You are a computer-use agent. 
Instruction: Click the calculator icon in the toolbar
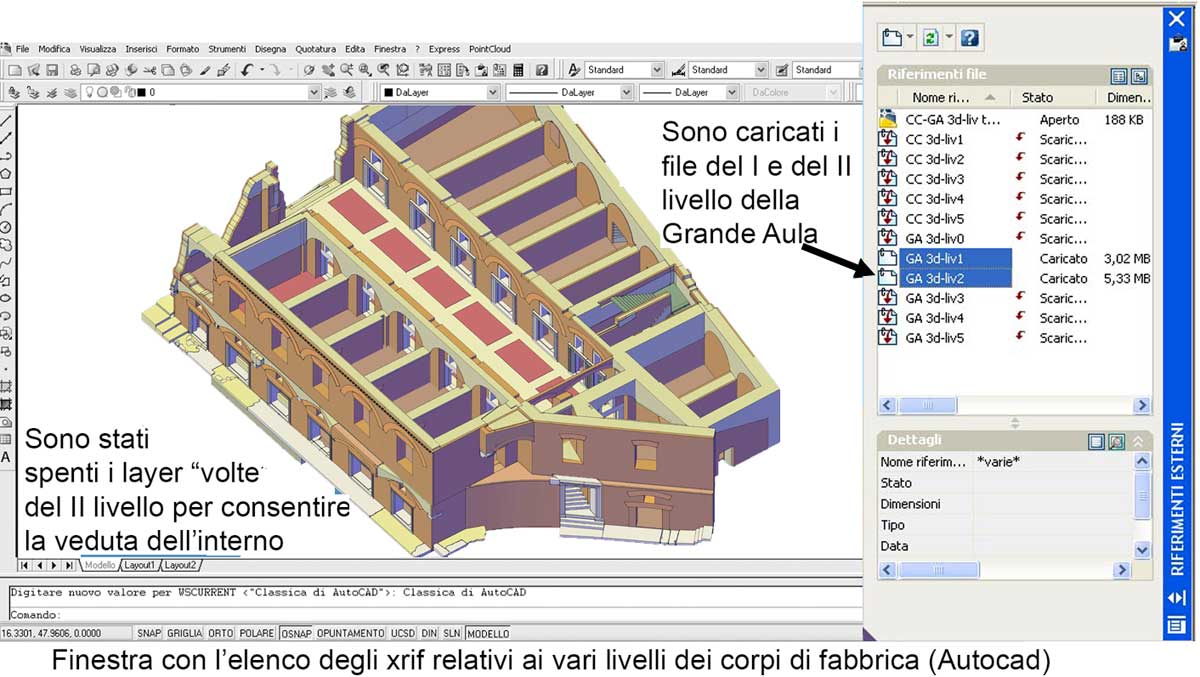(519, 70)
